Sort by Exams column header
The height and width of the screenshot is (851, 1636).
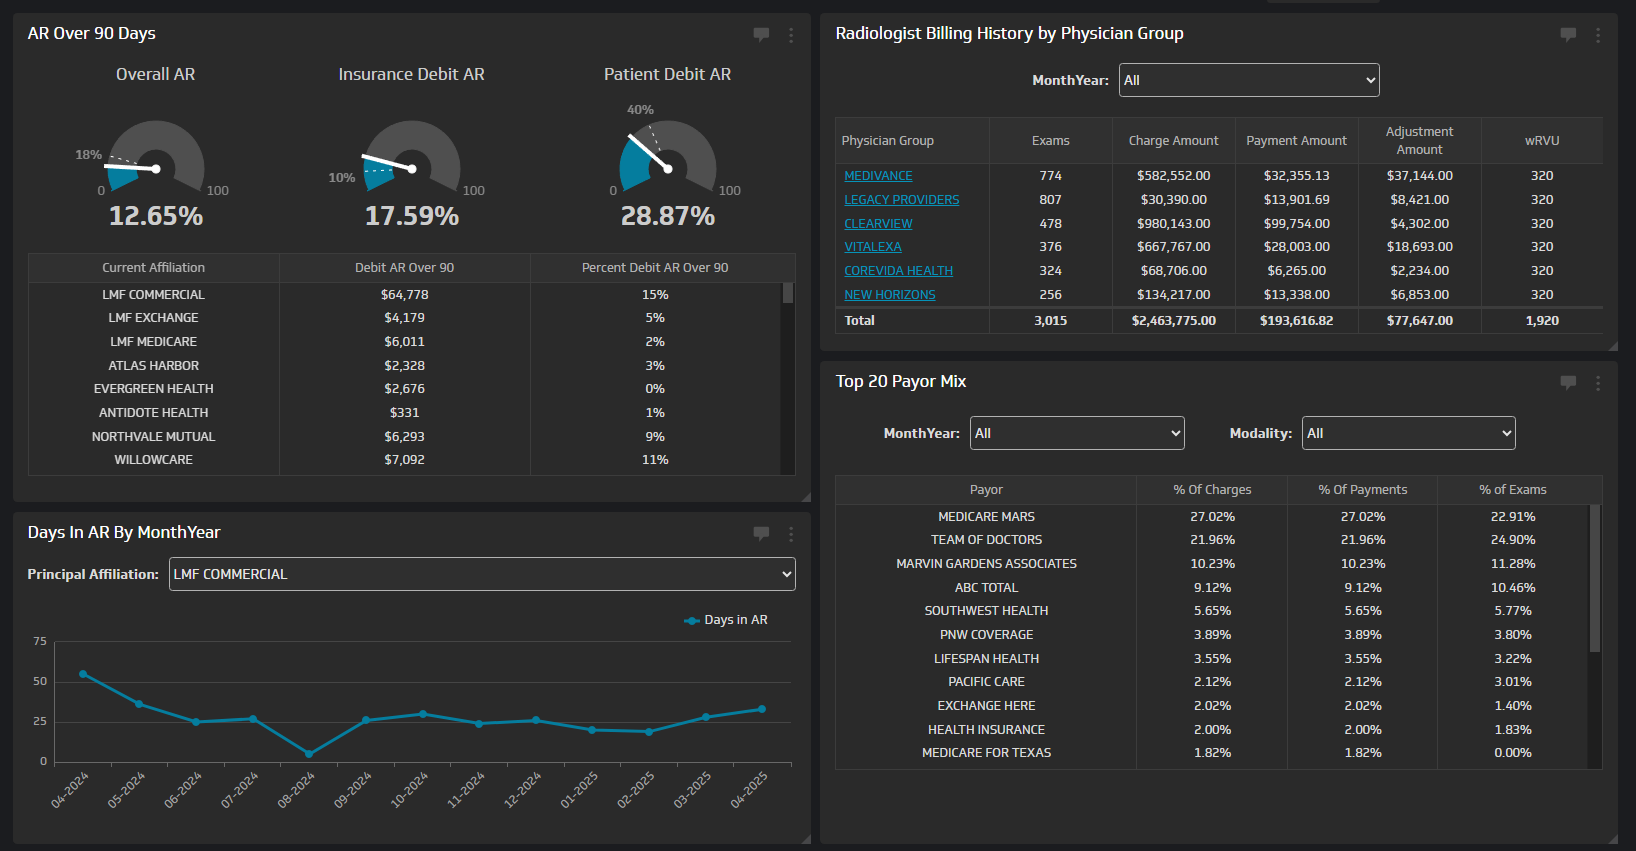pyautogui.click(x=1051, y=141)
